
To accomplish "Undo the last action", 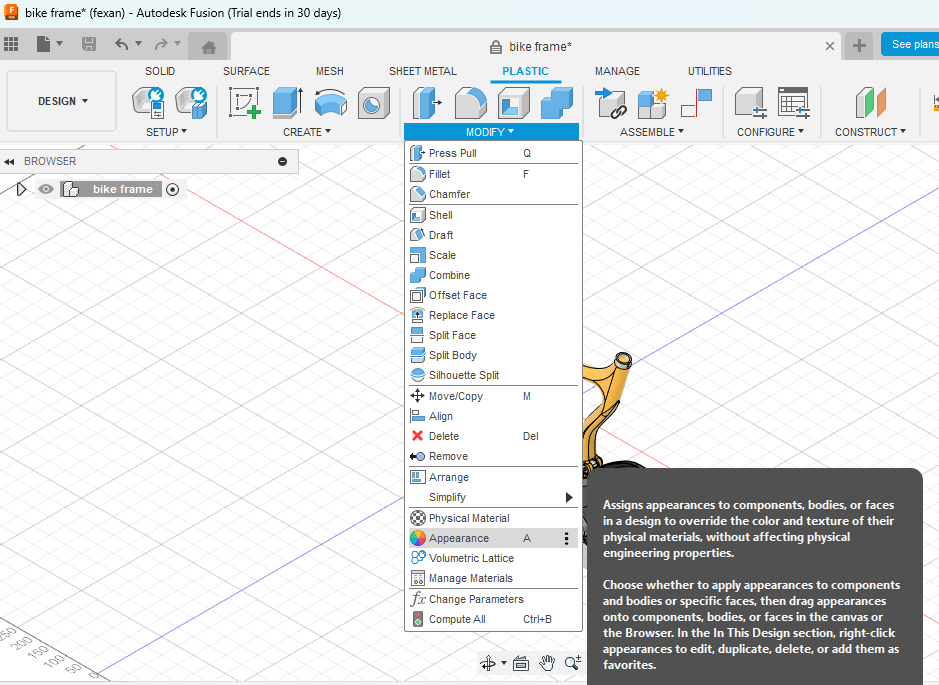I will coord(122,44).
